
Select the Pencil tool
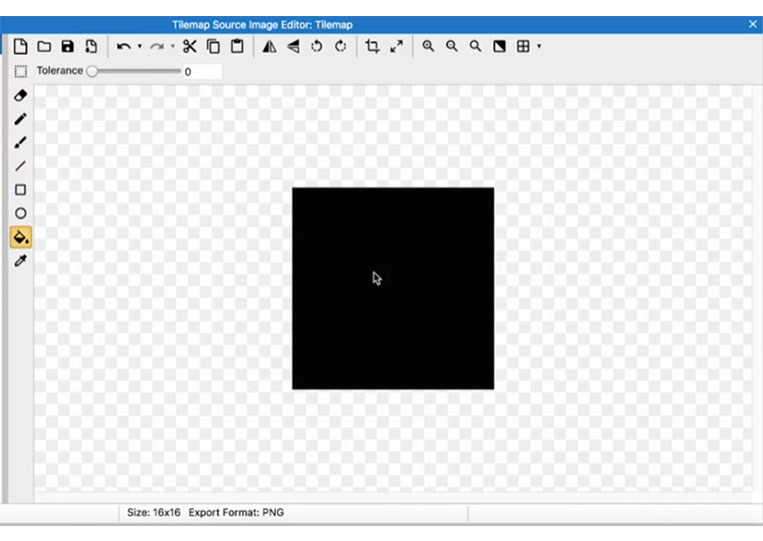pos(20,119)
